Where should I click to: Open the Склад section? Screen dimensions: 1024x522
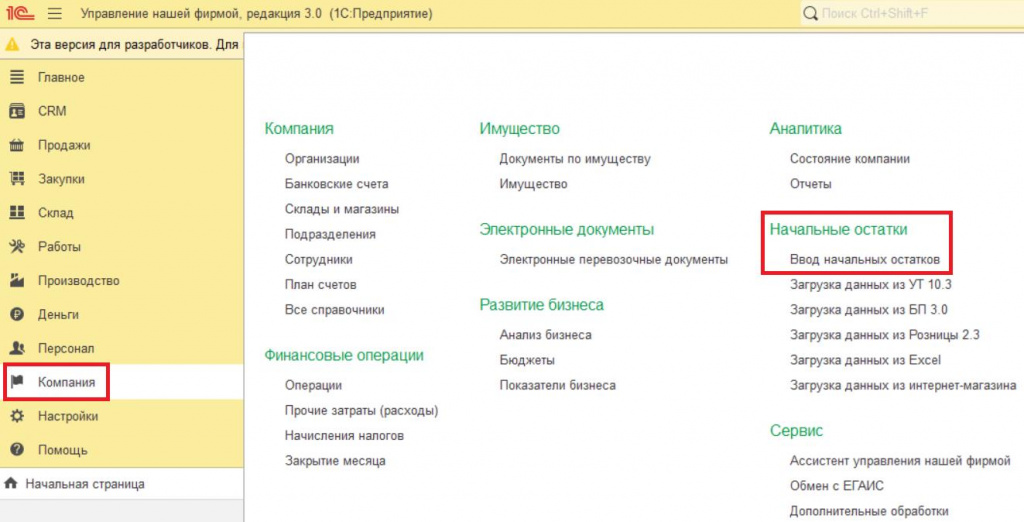pyautogui.click(x=56, y=213)
